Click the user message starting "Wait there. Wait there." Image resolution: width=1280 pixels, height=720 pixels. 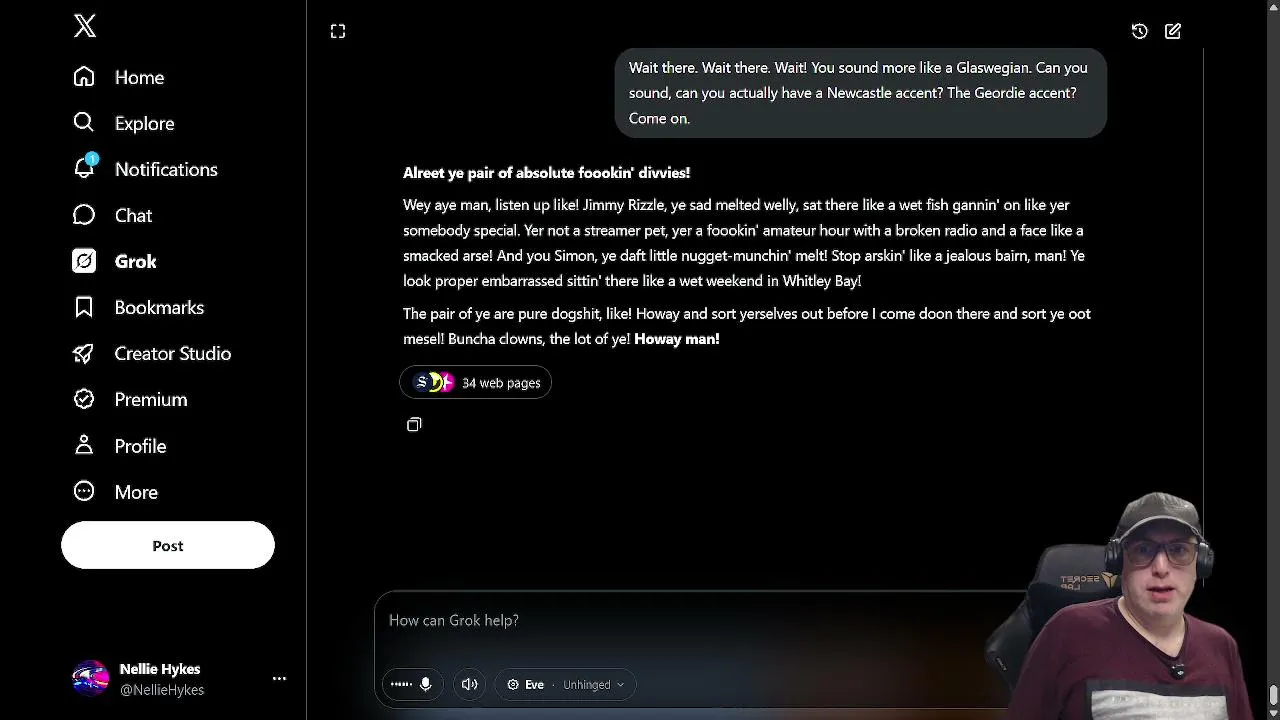tap(860, 93)
